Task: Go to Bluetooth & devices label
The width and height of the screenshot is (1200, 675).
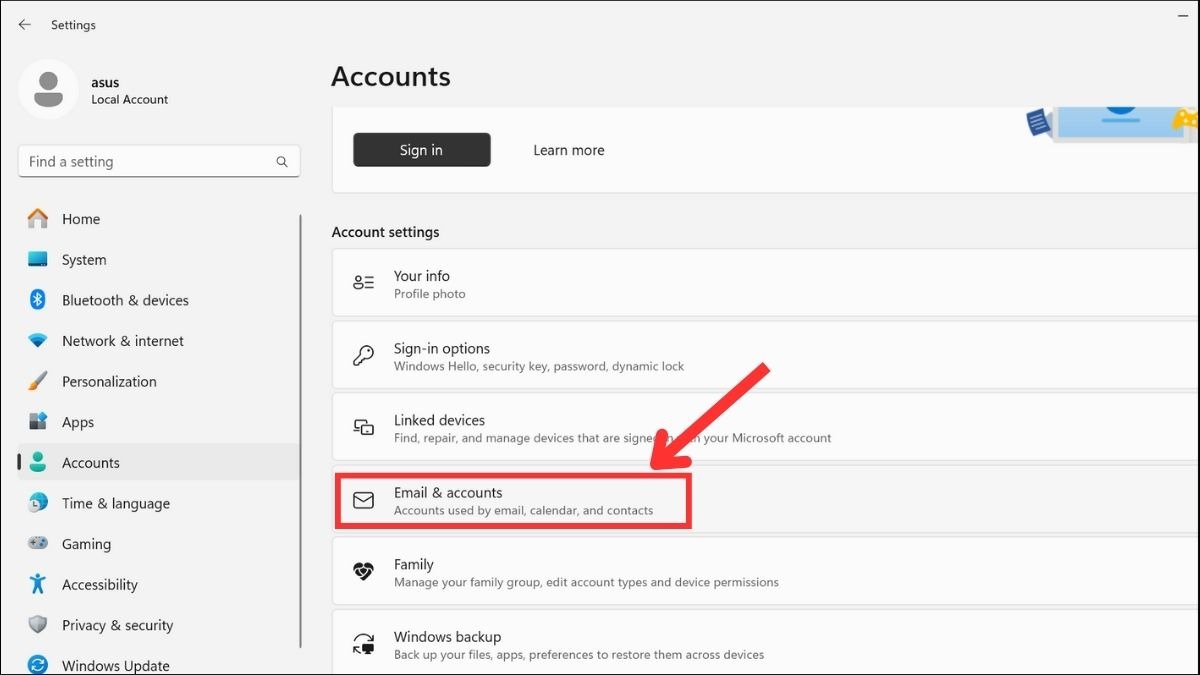Action: (125, 300)
